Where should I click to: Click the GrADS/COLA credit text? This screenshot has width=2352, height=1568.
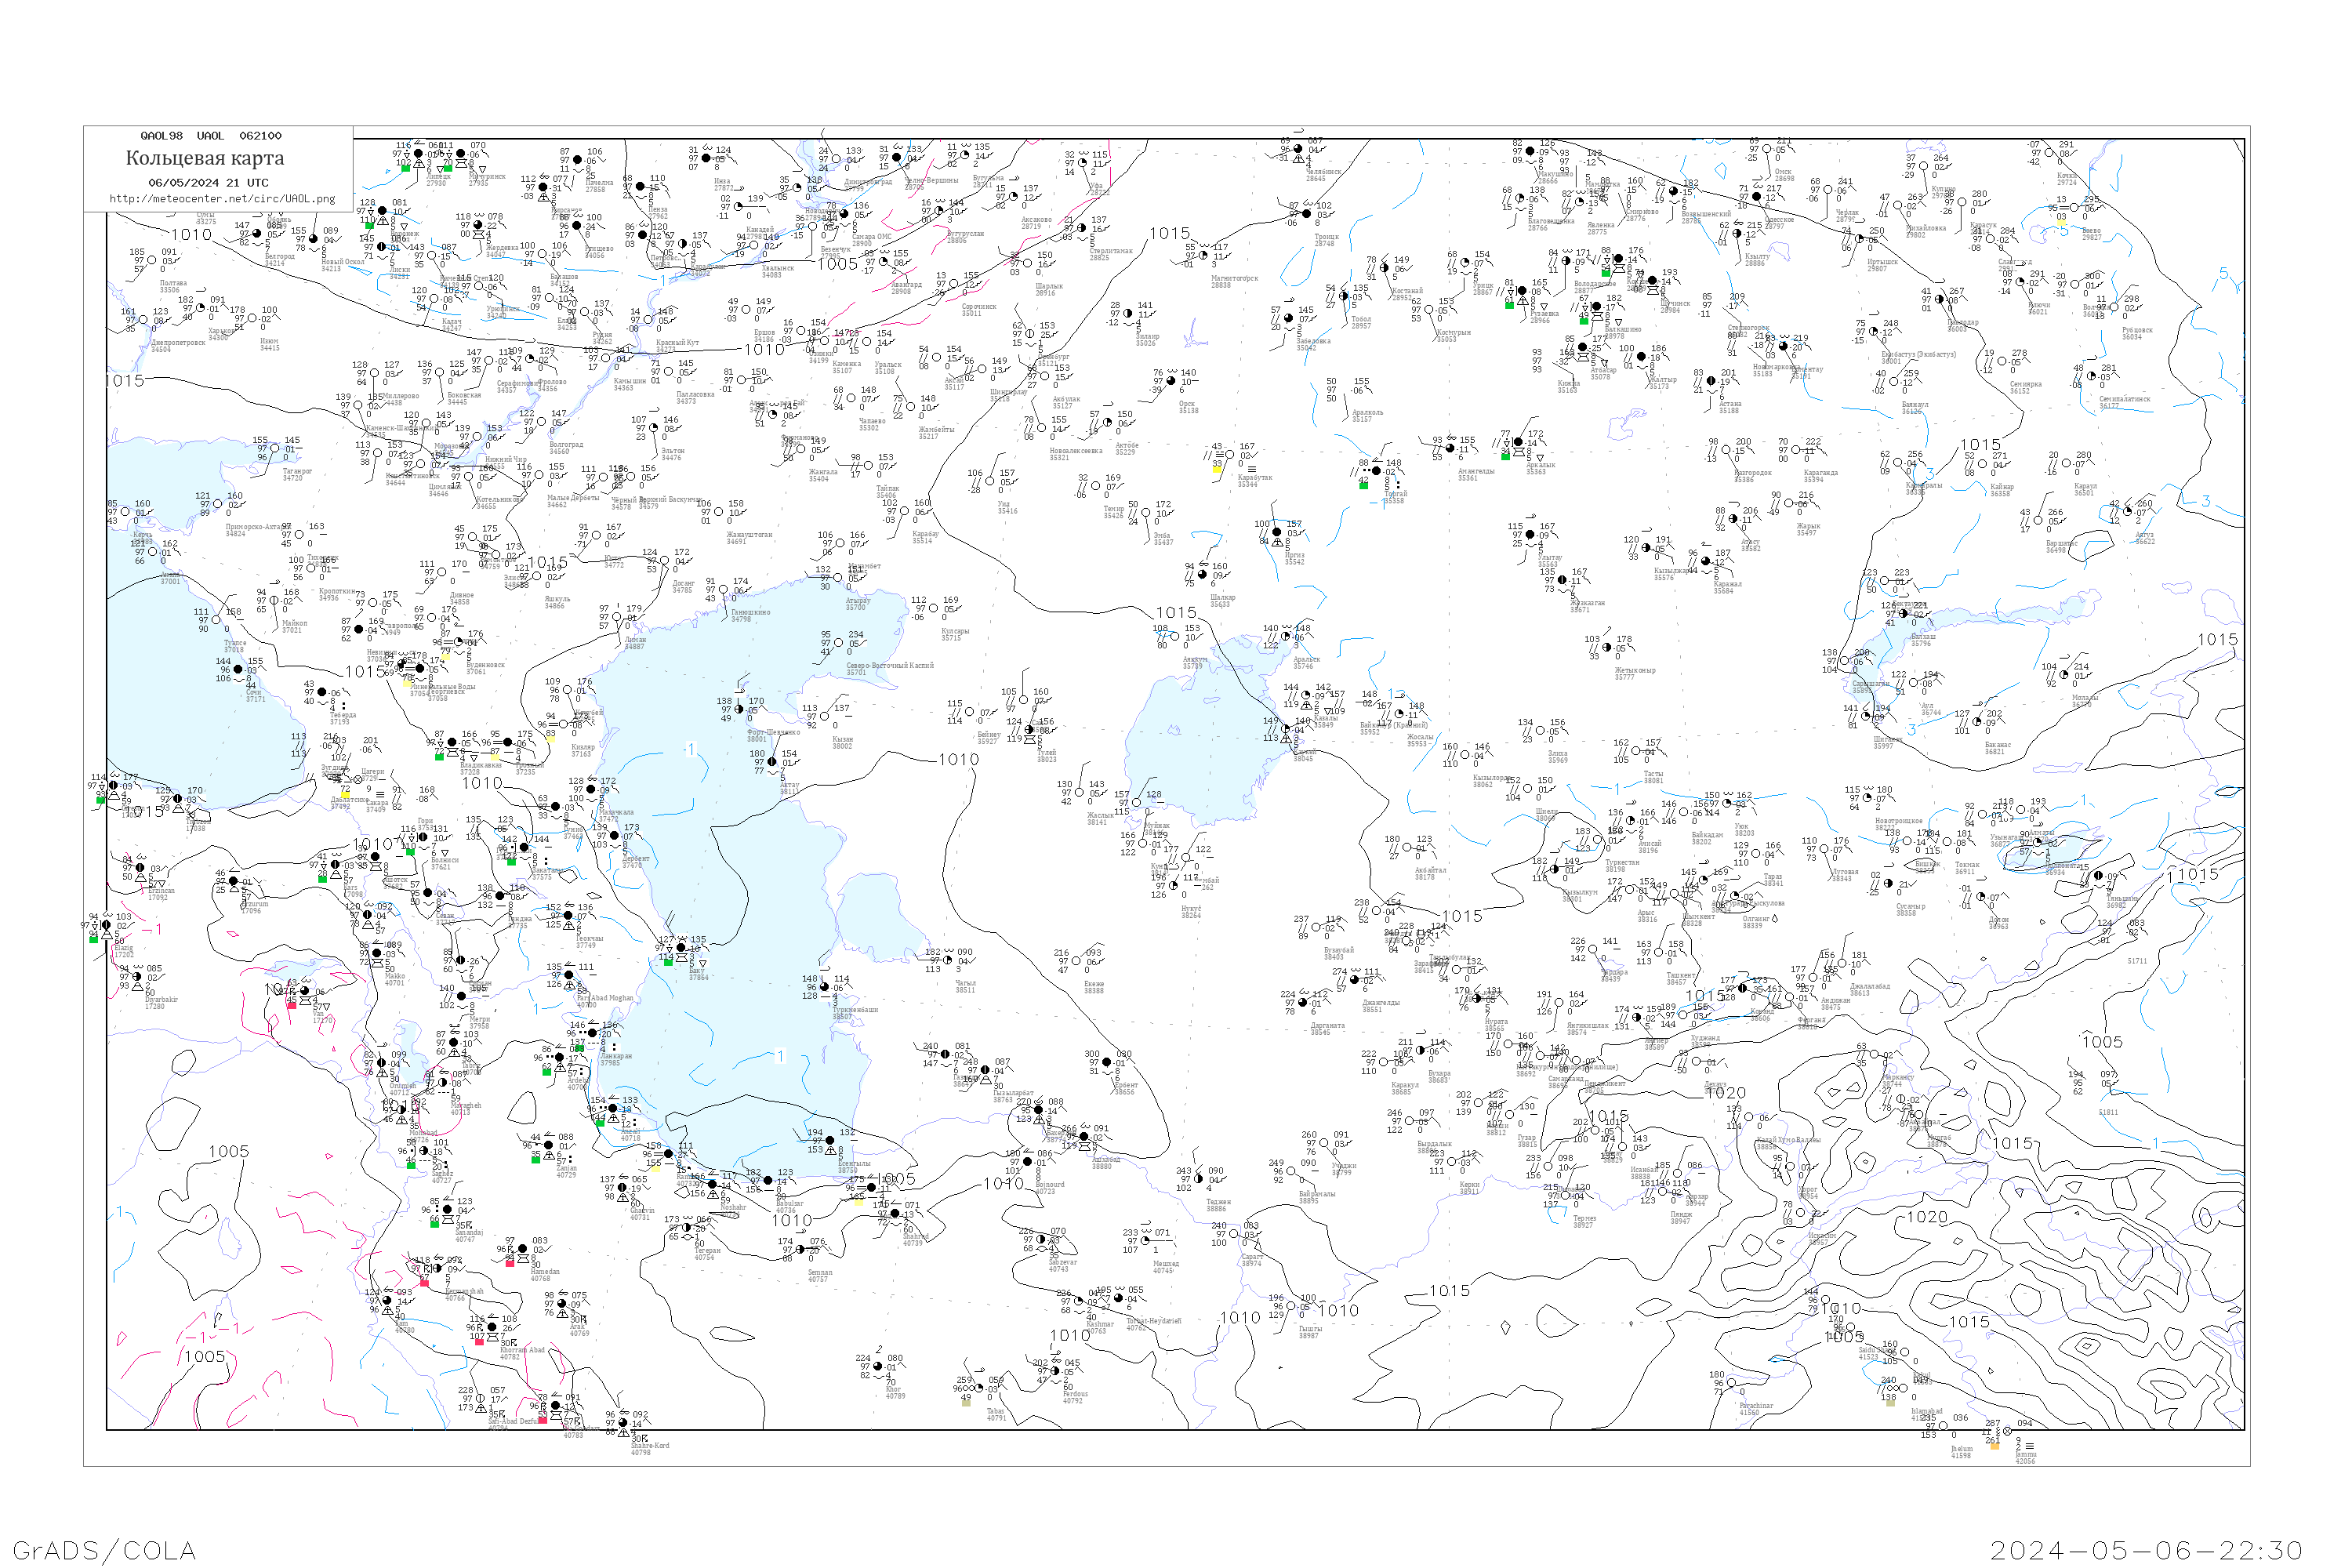click(x=104, y=1550)
